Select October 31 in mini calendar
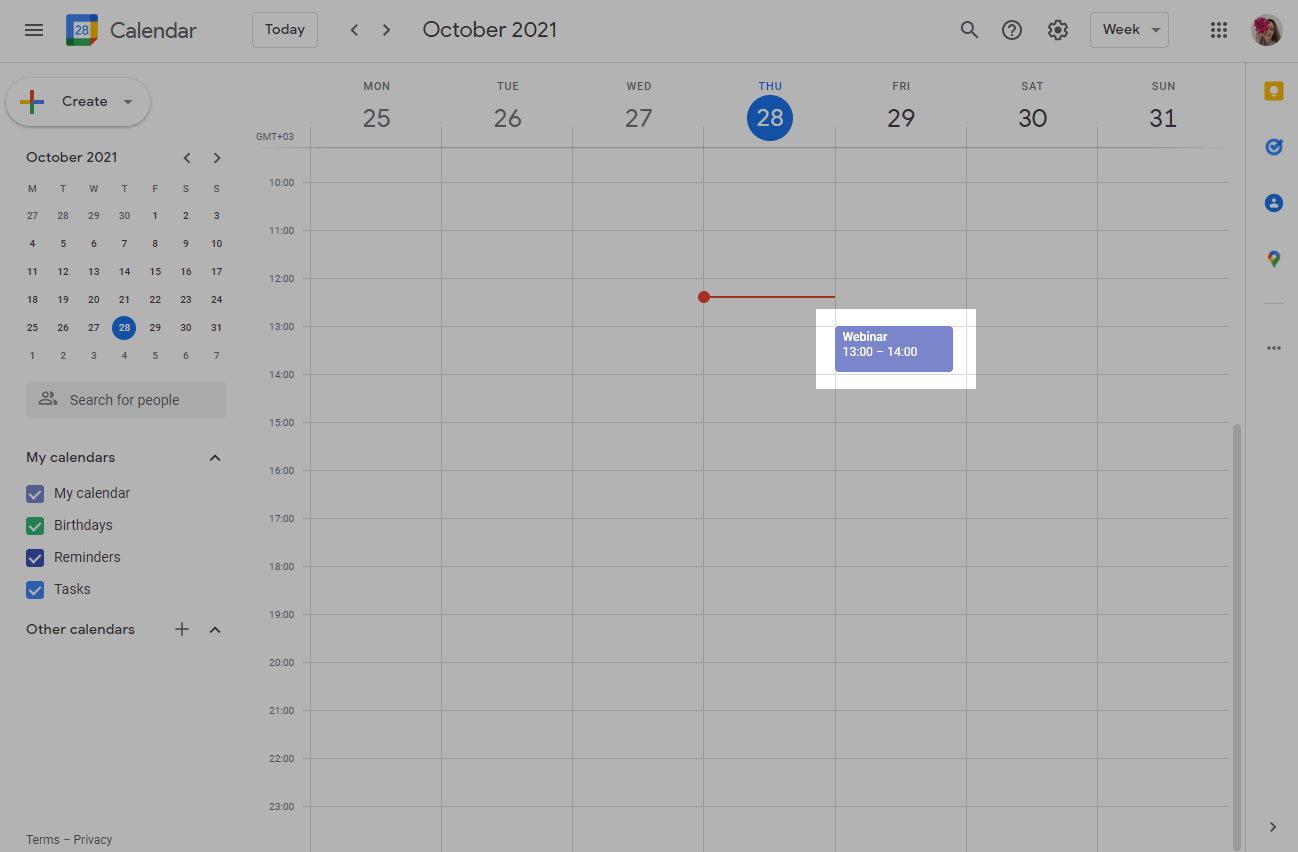The width and height of the screenshot is (1298, 852). (216, 328)
